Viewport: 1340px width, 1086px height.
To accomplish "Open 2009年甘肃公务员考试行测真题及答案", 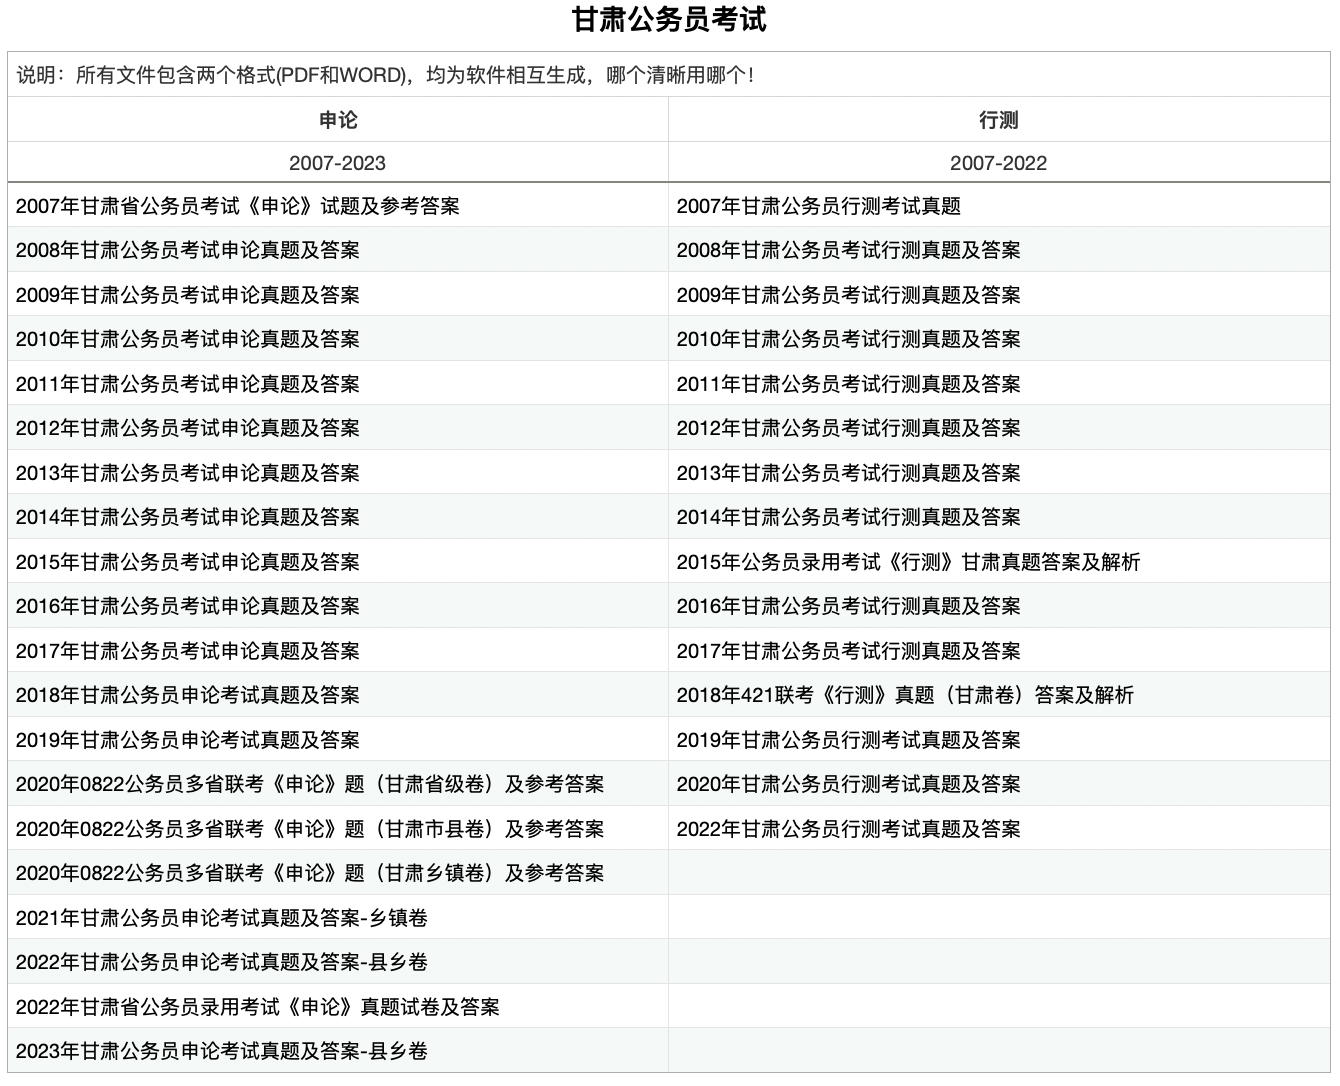I will pyautogui.click(x=849, y=295).
